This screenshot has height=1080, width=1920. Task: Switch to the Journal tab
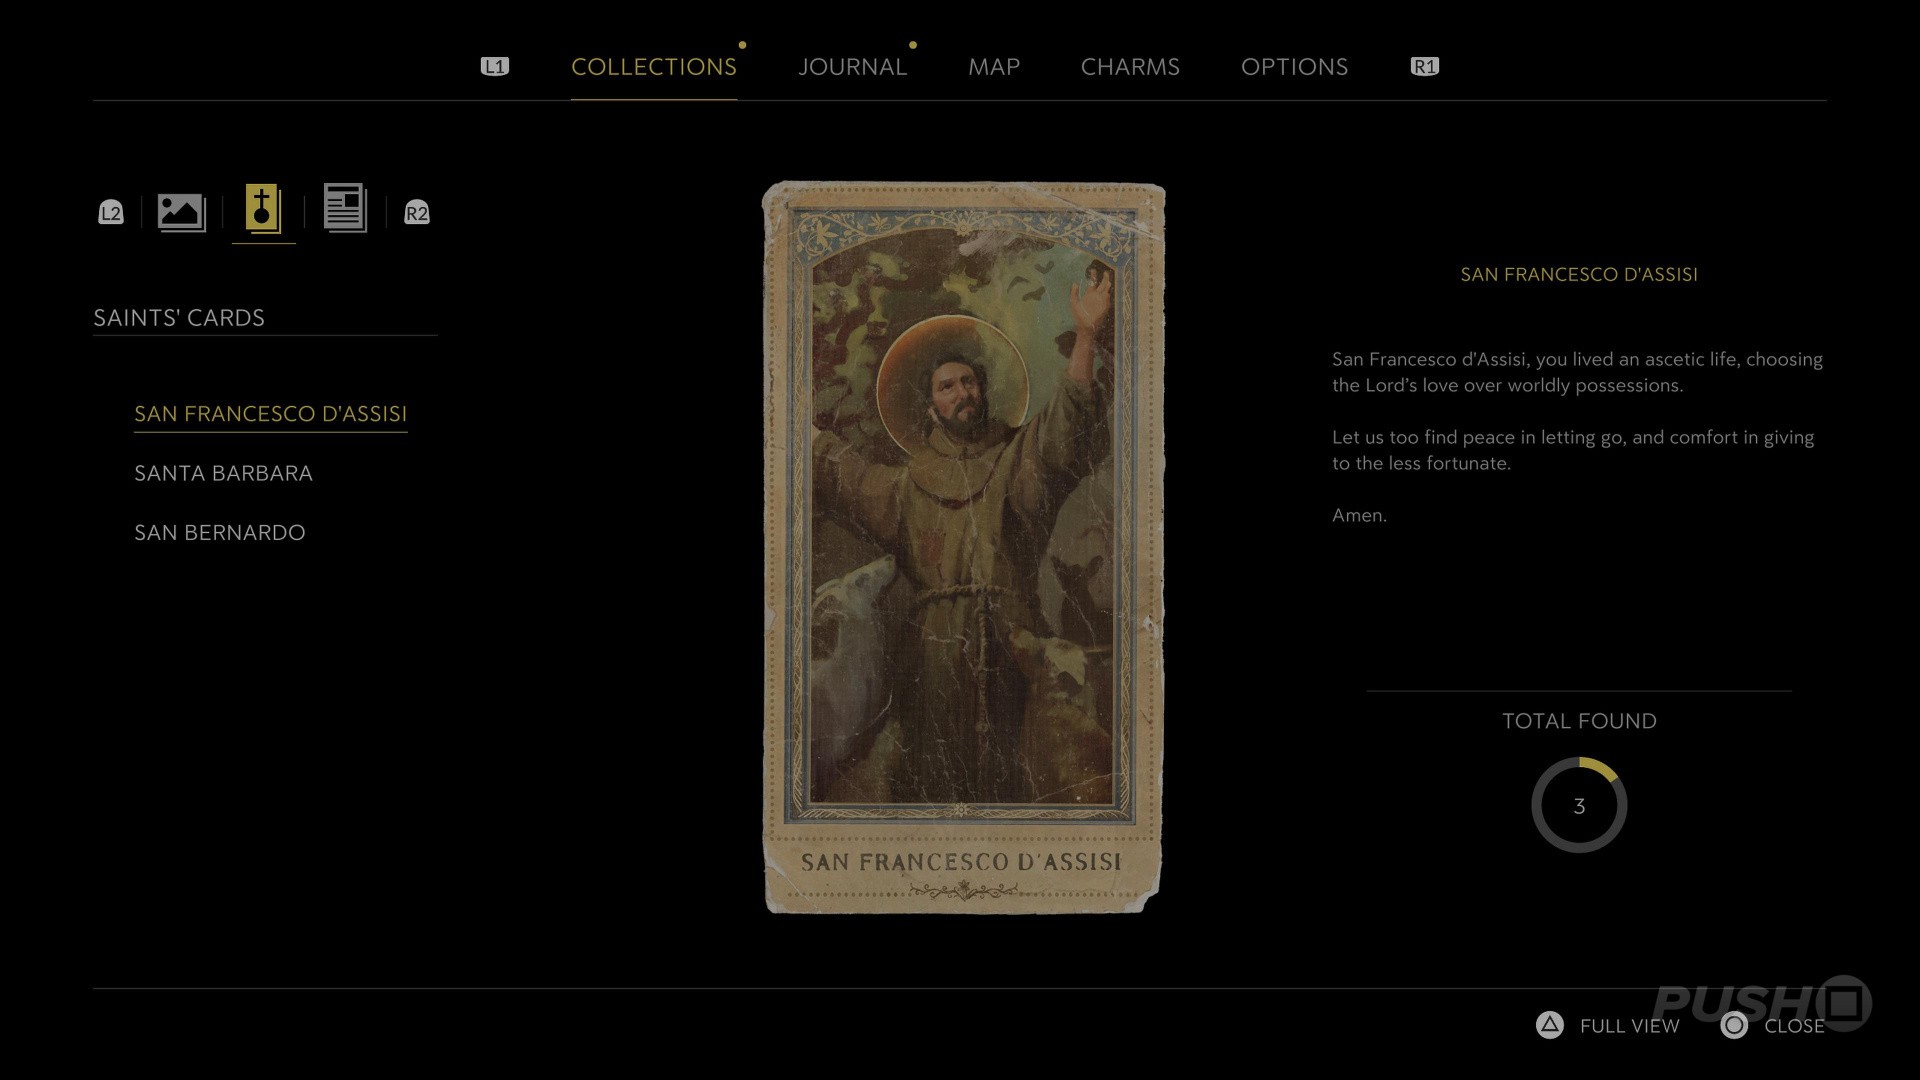pyautogui.click(x=852, y=67)
